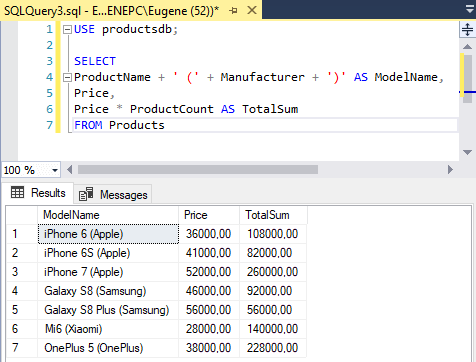
Task: Click the Results grid icon
Action: click(17, 192)
